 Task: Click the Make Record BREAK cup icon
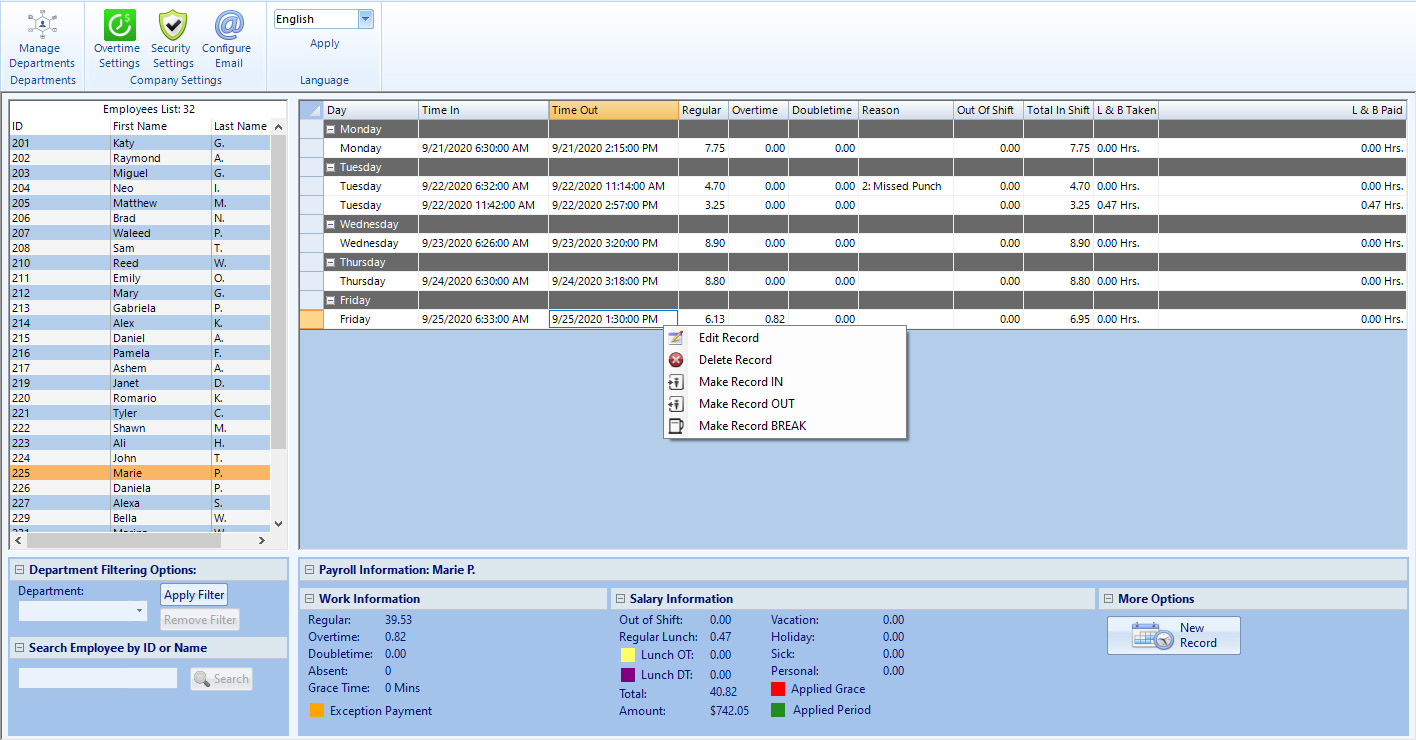[676, 426]
